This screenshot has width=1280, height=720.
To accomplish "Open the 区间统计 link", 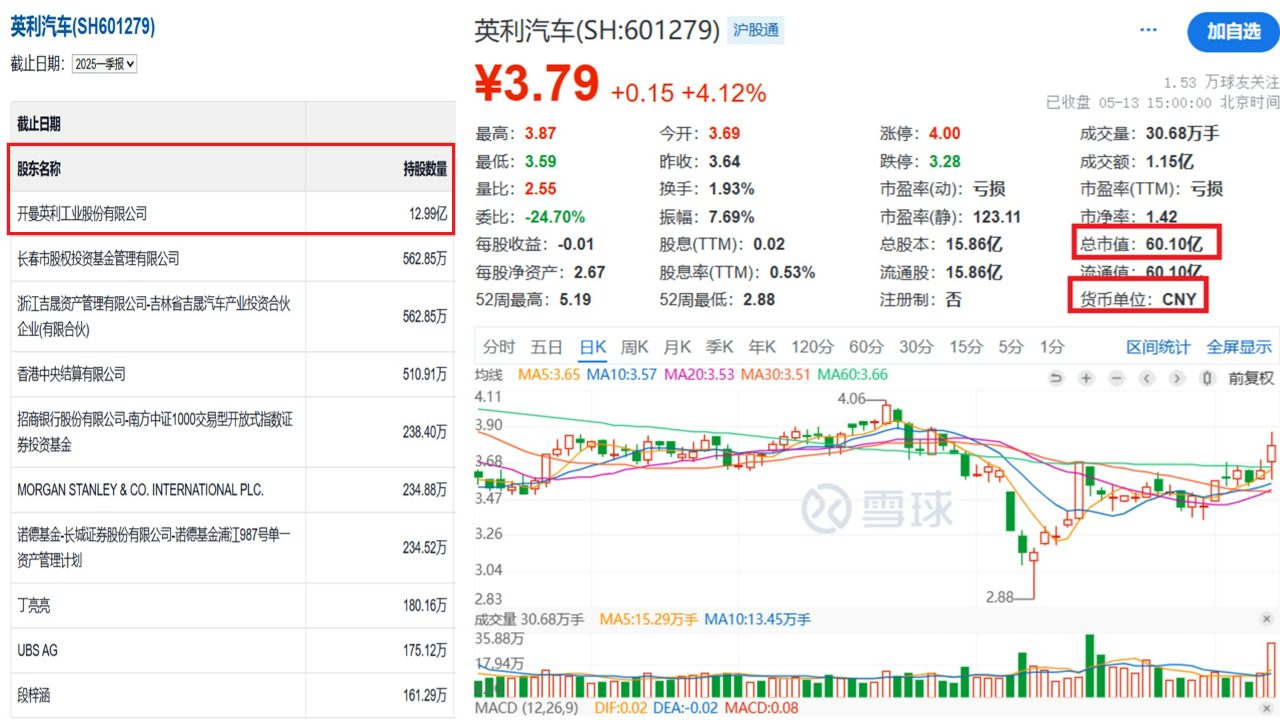I will [1158, 347].
